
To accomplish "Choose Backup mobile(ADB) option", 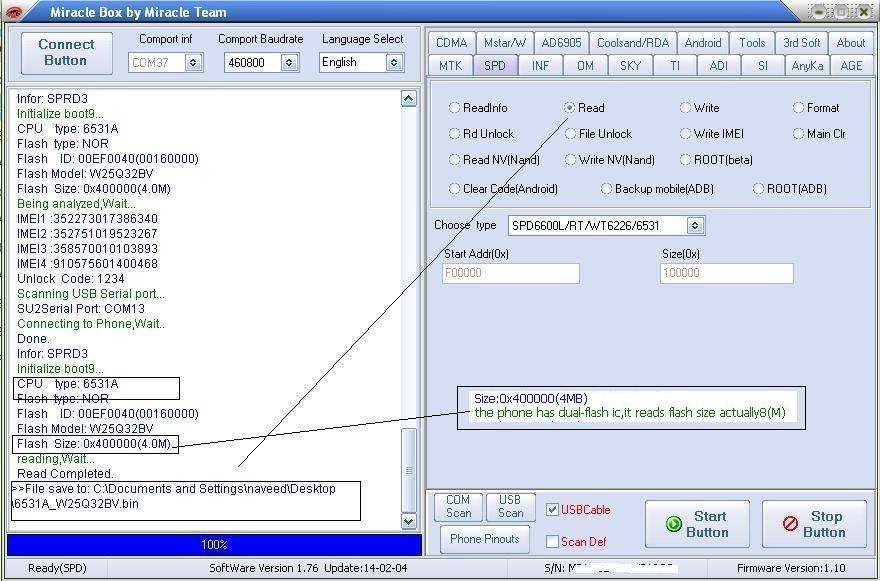I will coord(606,189).
